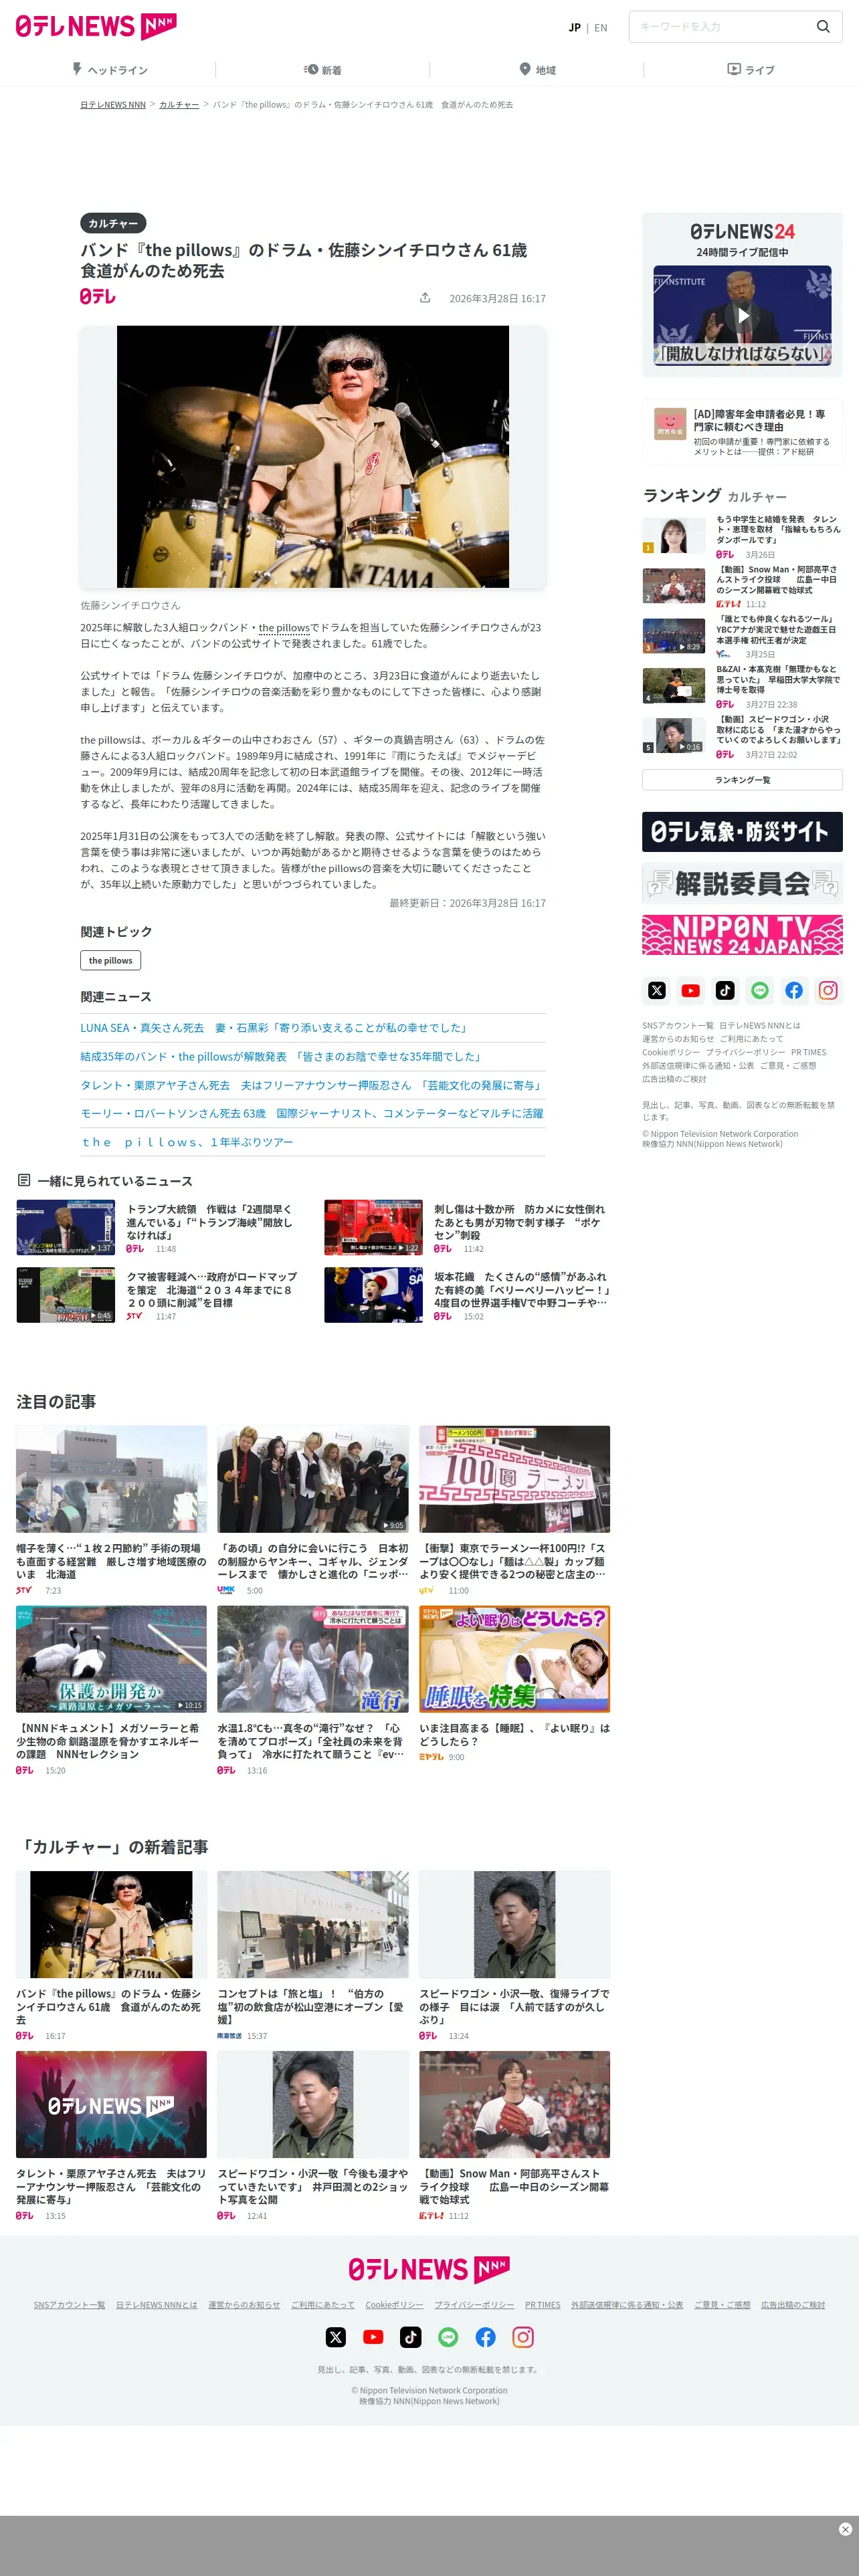Open related news LUNA SEA・真矢さん死去
Viewport: 859px width, 2576px height.
click(274, 1028)
